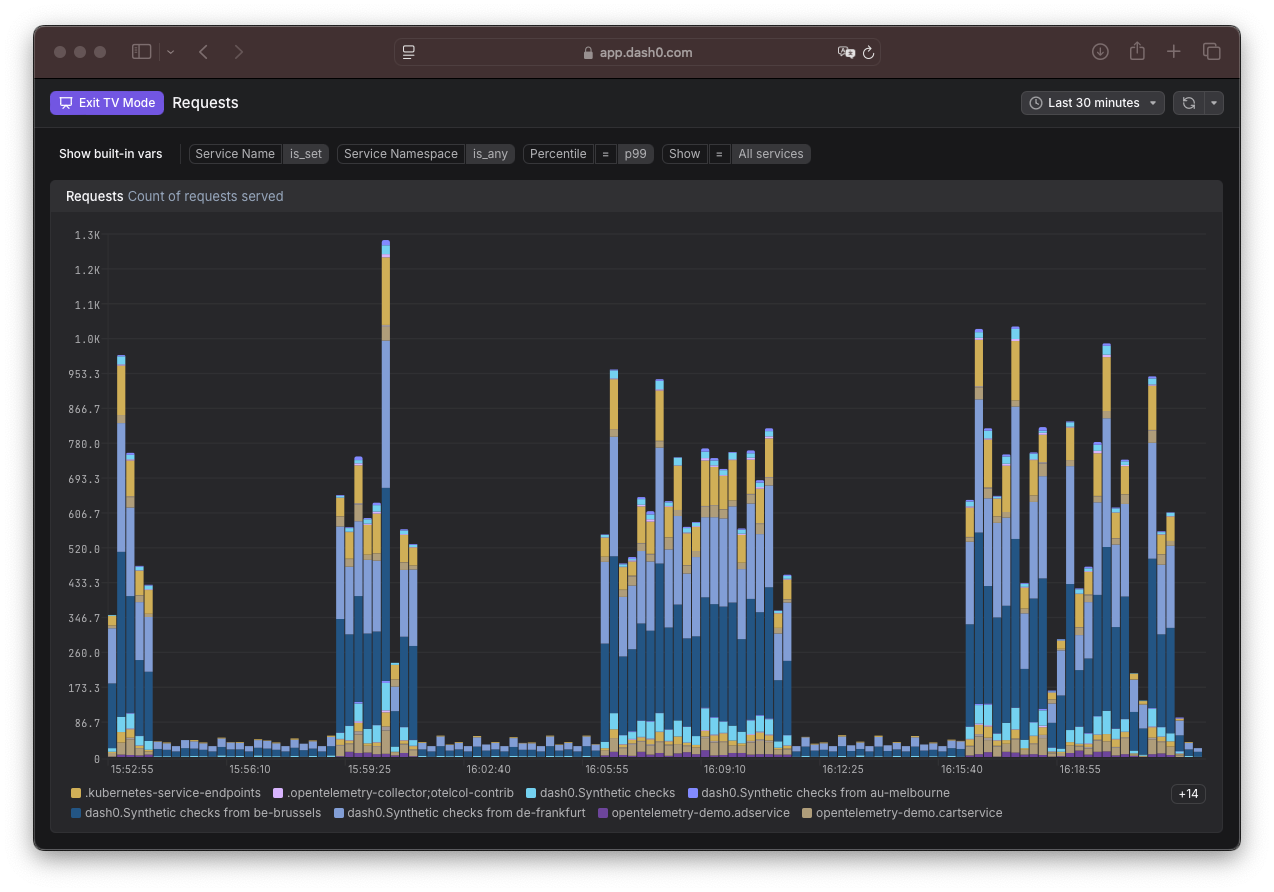
Task: Open the Service Name is_set filter
Action: 258,154
